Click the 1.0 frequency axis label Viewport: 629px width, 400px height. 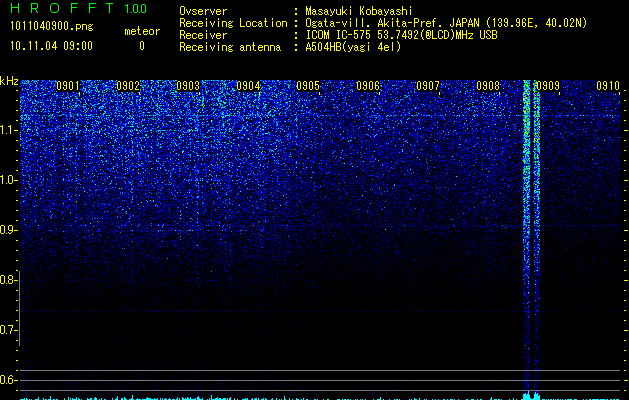[x=7, y=180]
